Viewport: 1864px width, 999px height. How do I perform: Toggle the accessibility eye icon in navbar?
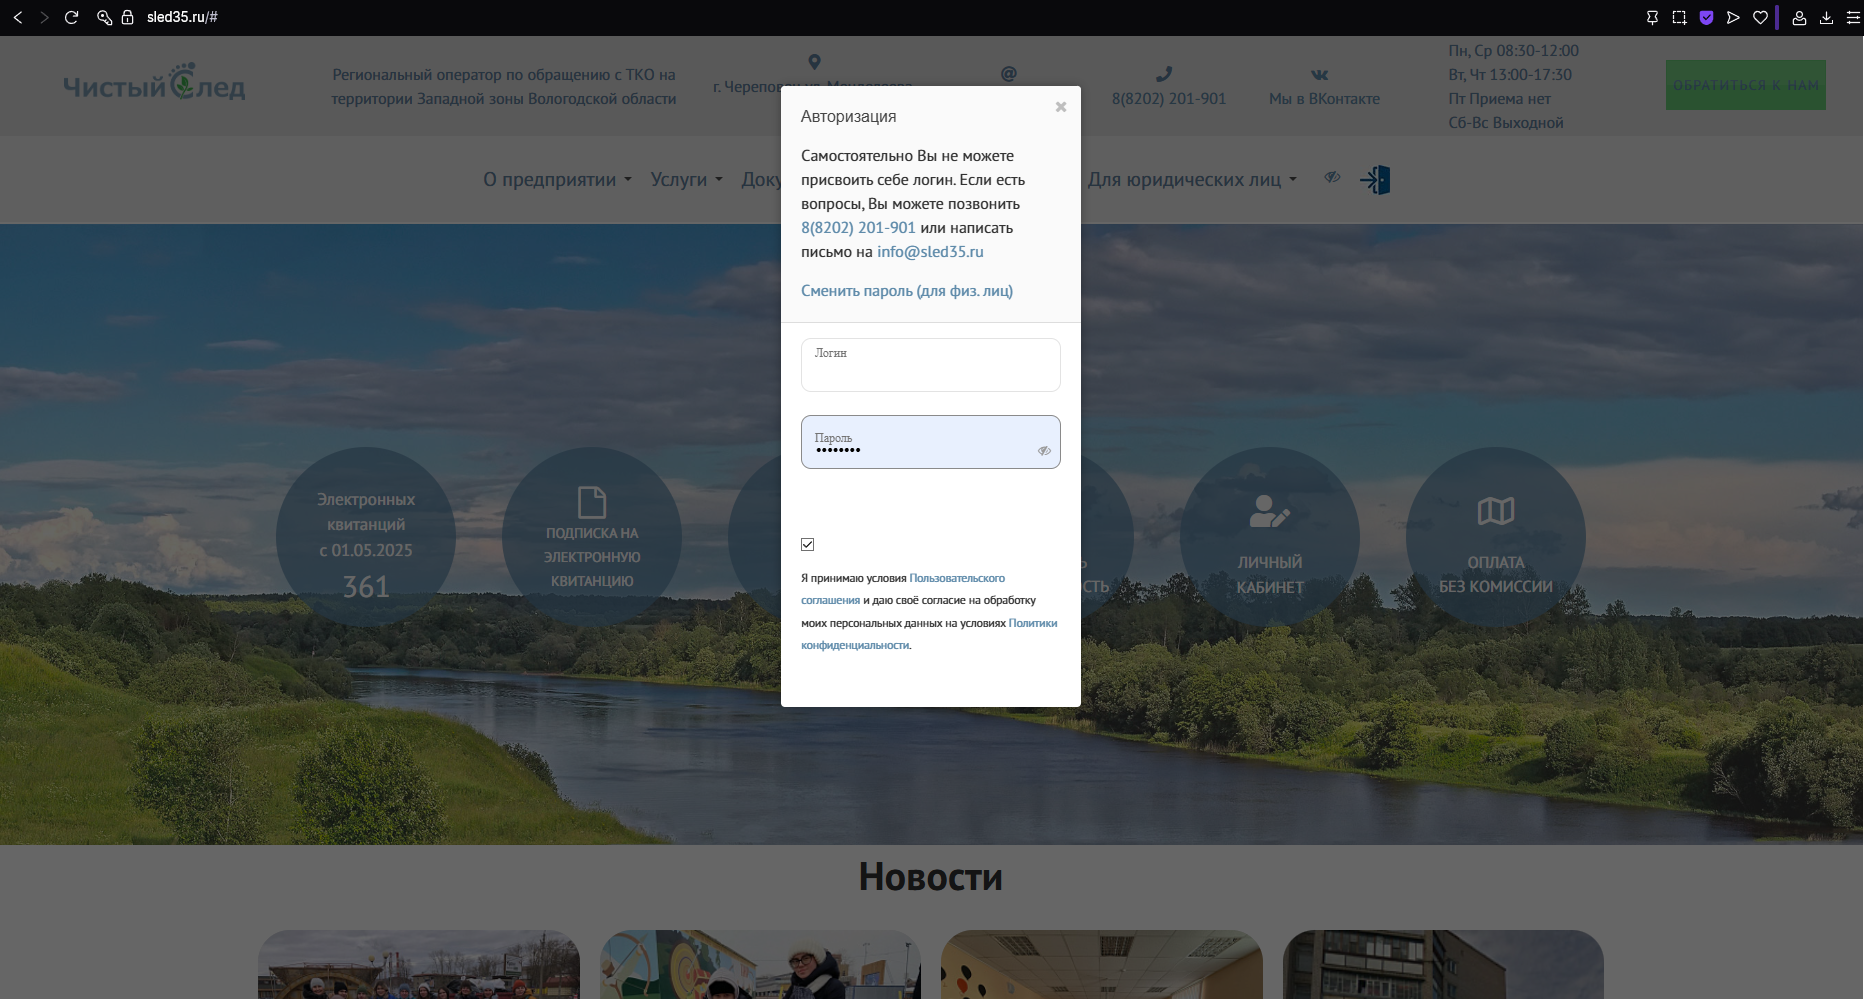(1332, 177)
